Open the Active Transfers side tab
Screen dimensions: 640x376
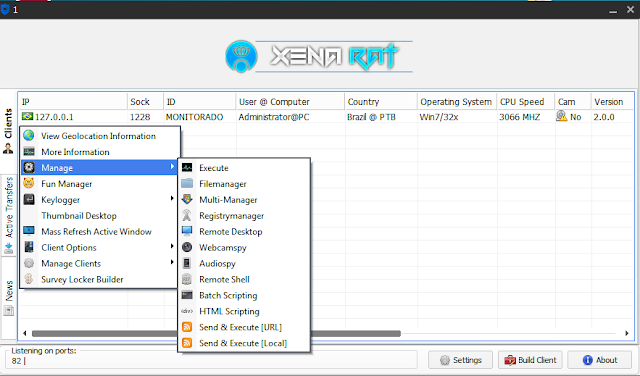8,215
